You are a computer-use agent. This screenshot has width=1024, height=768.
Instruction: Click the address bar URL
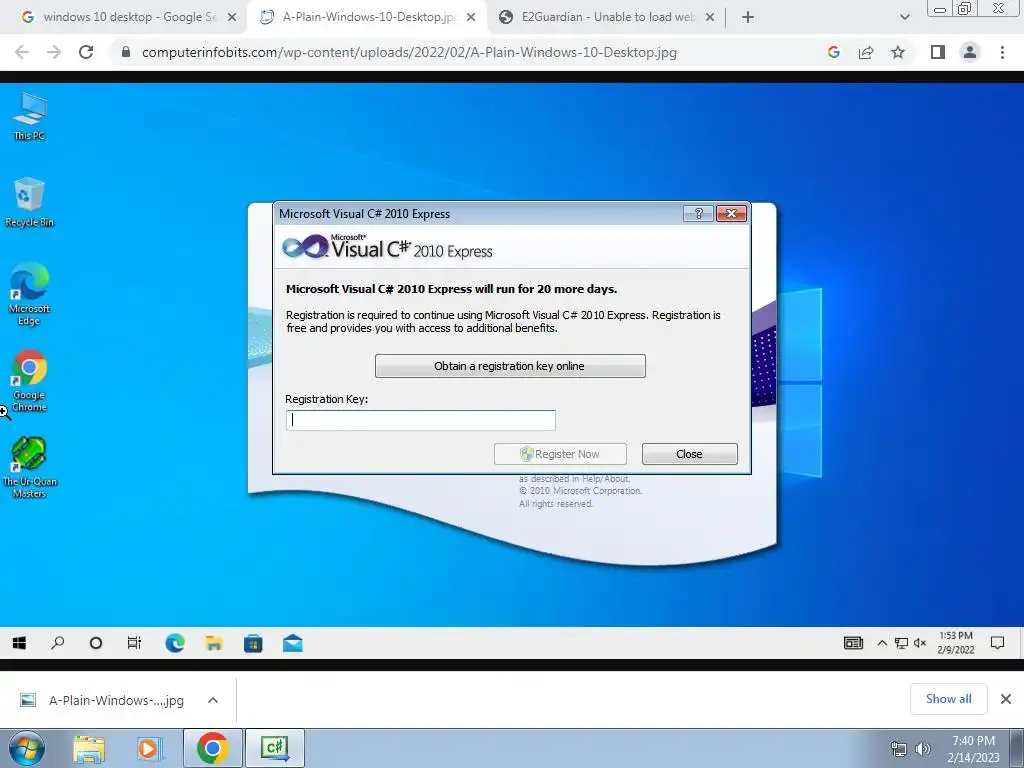click(x=409, y=52)
